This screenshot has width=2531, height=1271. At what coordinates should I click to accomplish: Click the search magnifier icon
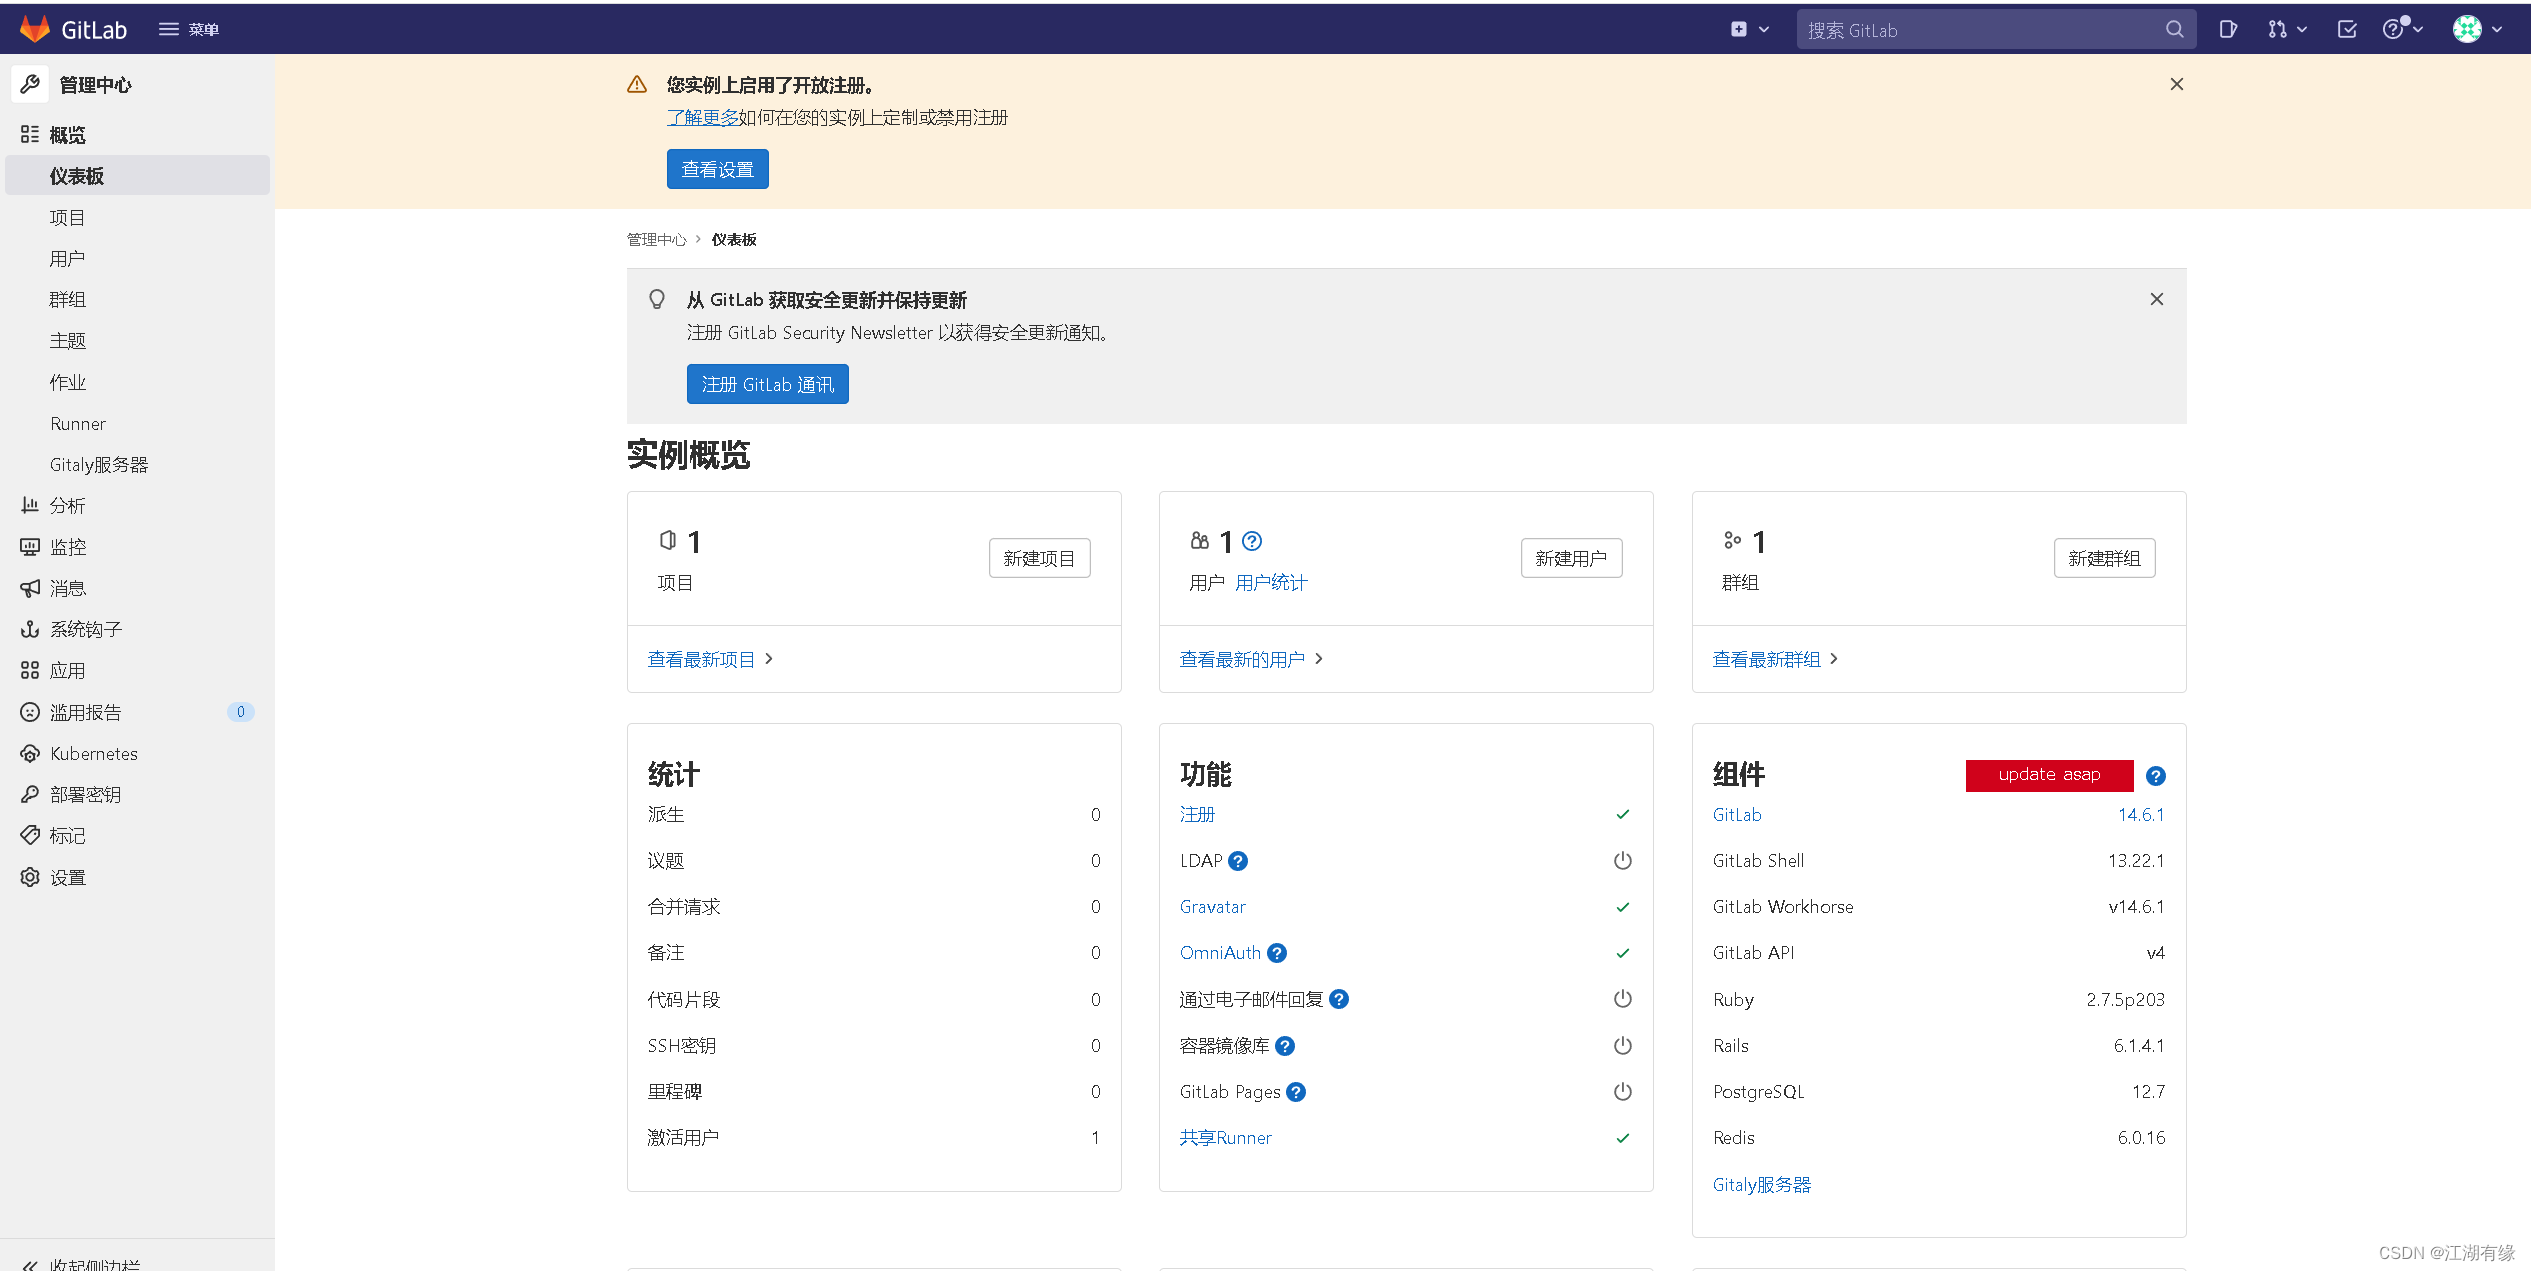point(2174,29)
